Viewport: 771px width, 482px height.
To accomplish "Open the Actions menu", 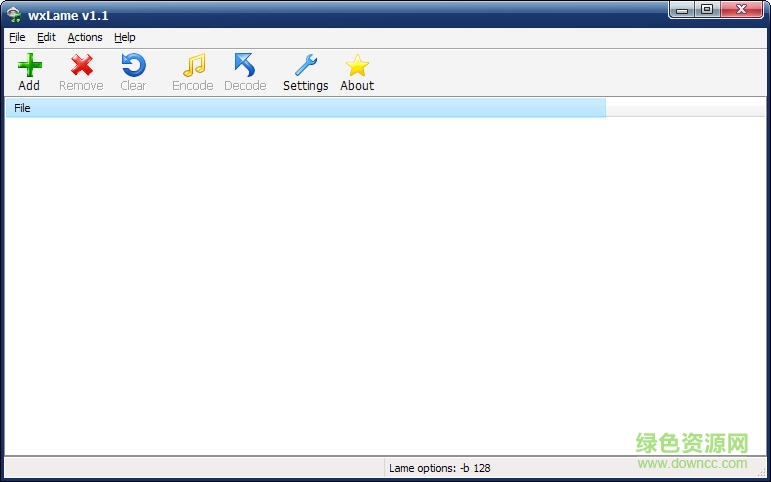I will [x=85, y=37].
